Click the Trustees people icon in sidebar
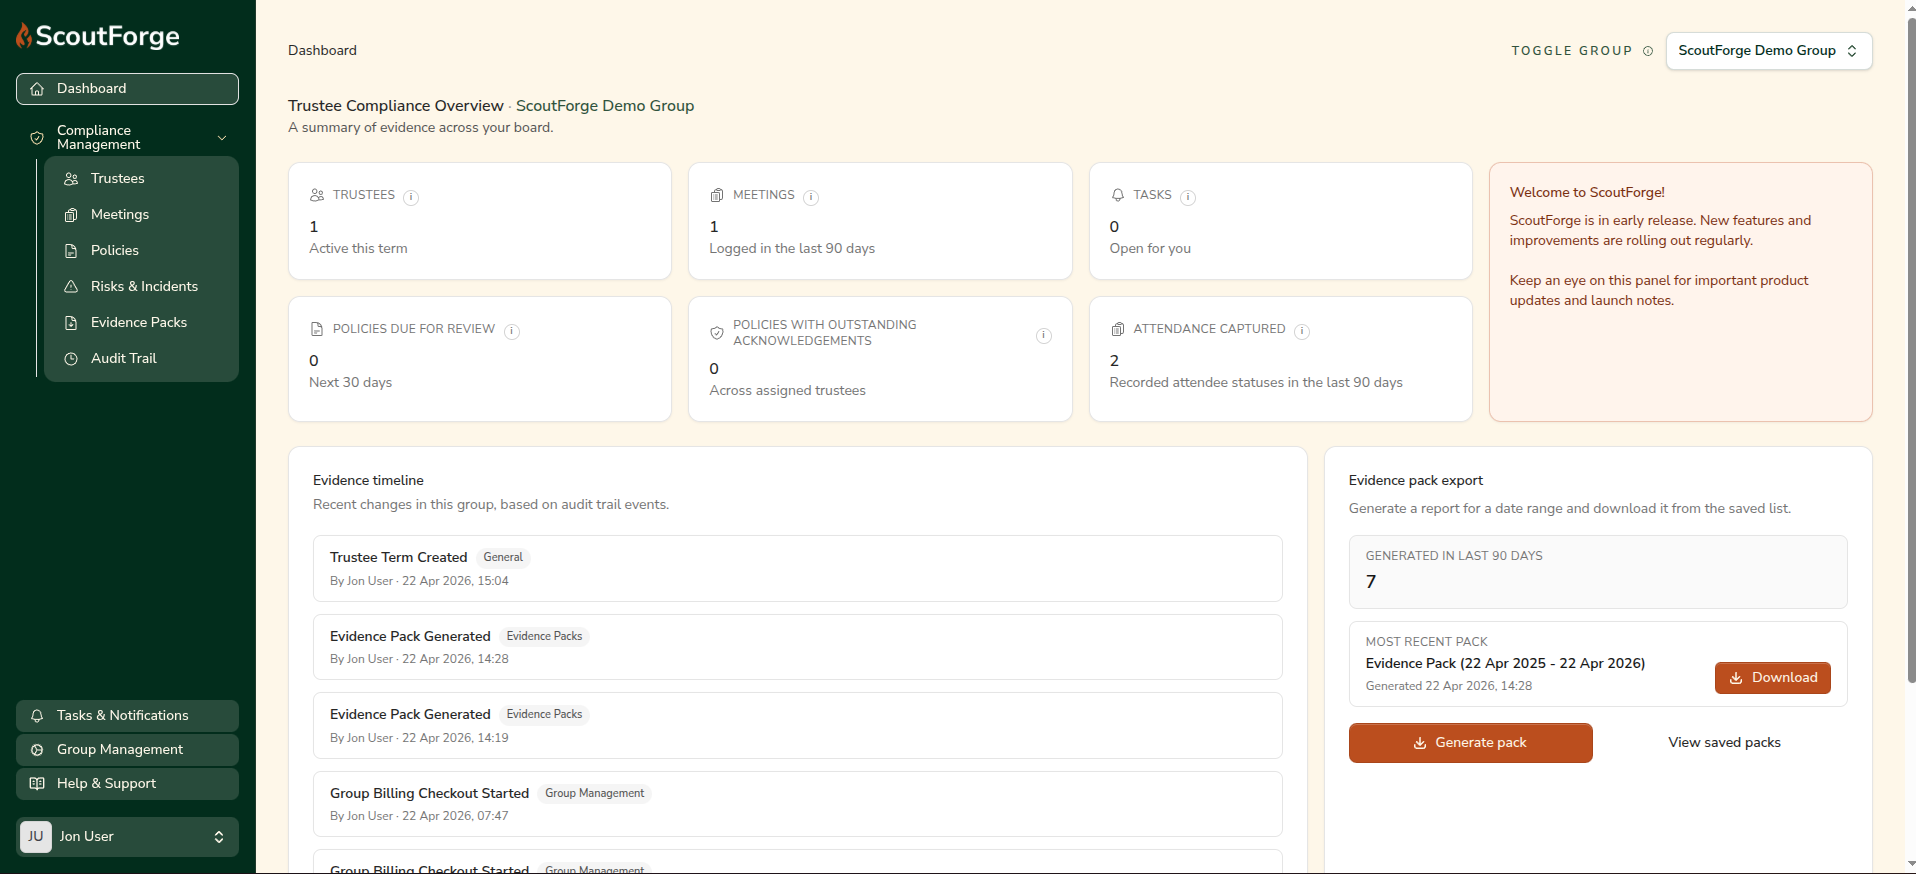The height and width of the screenshot is (874, 1916). point(71,179)
